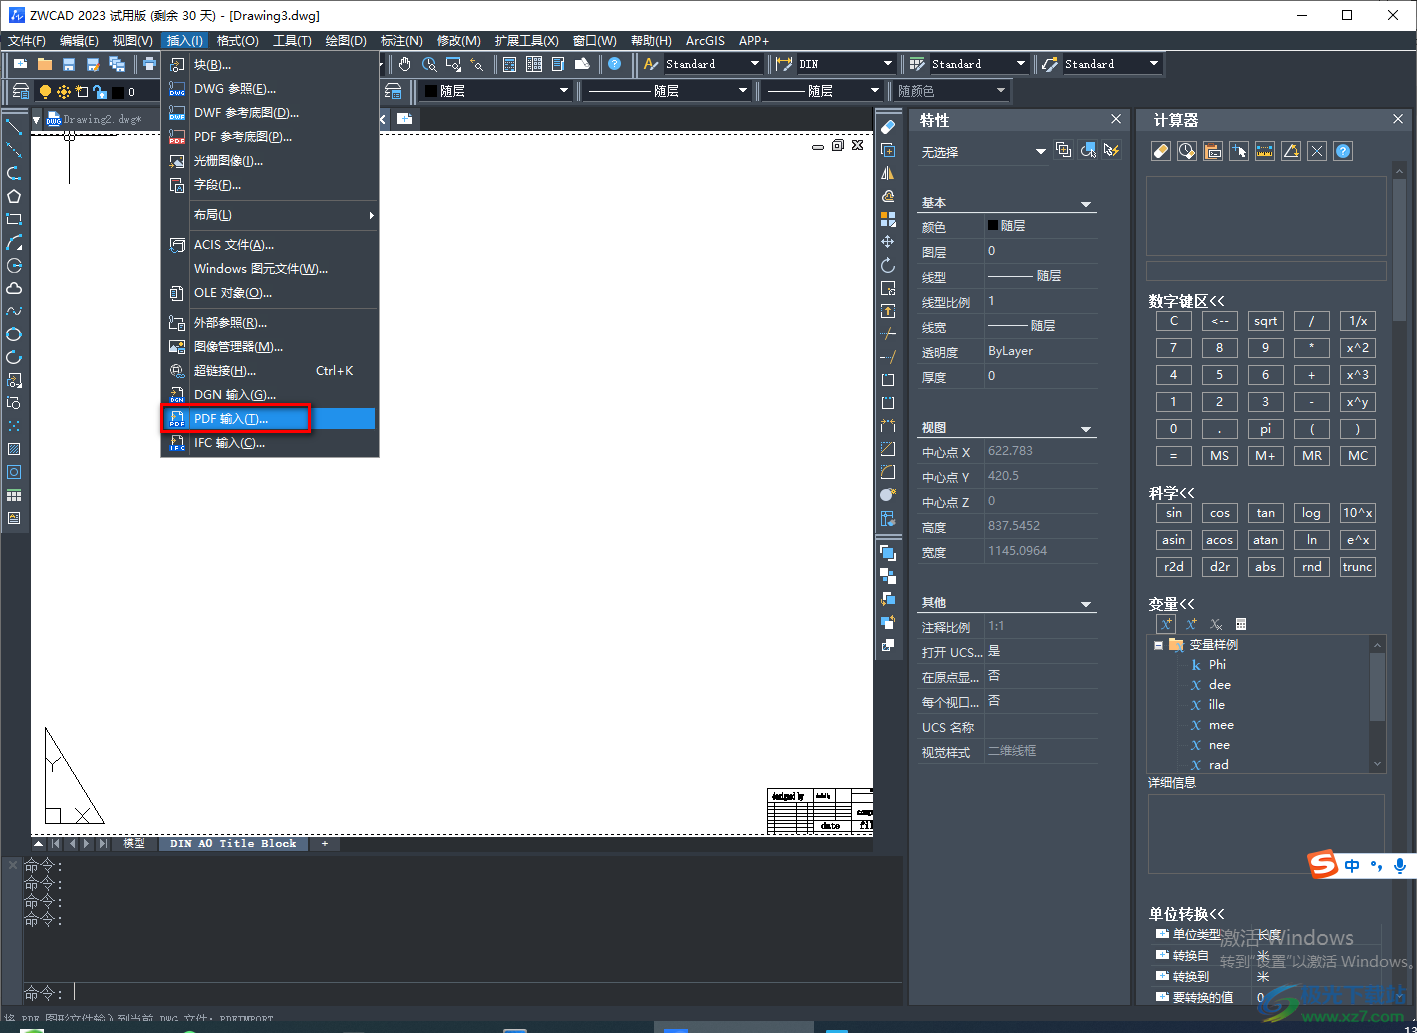Collapse the 科学 calculator section
The image size is (1417, 1033).
pos(1172,493)
